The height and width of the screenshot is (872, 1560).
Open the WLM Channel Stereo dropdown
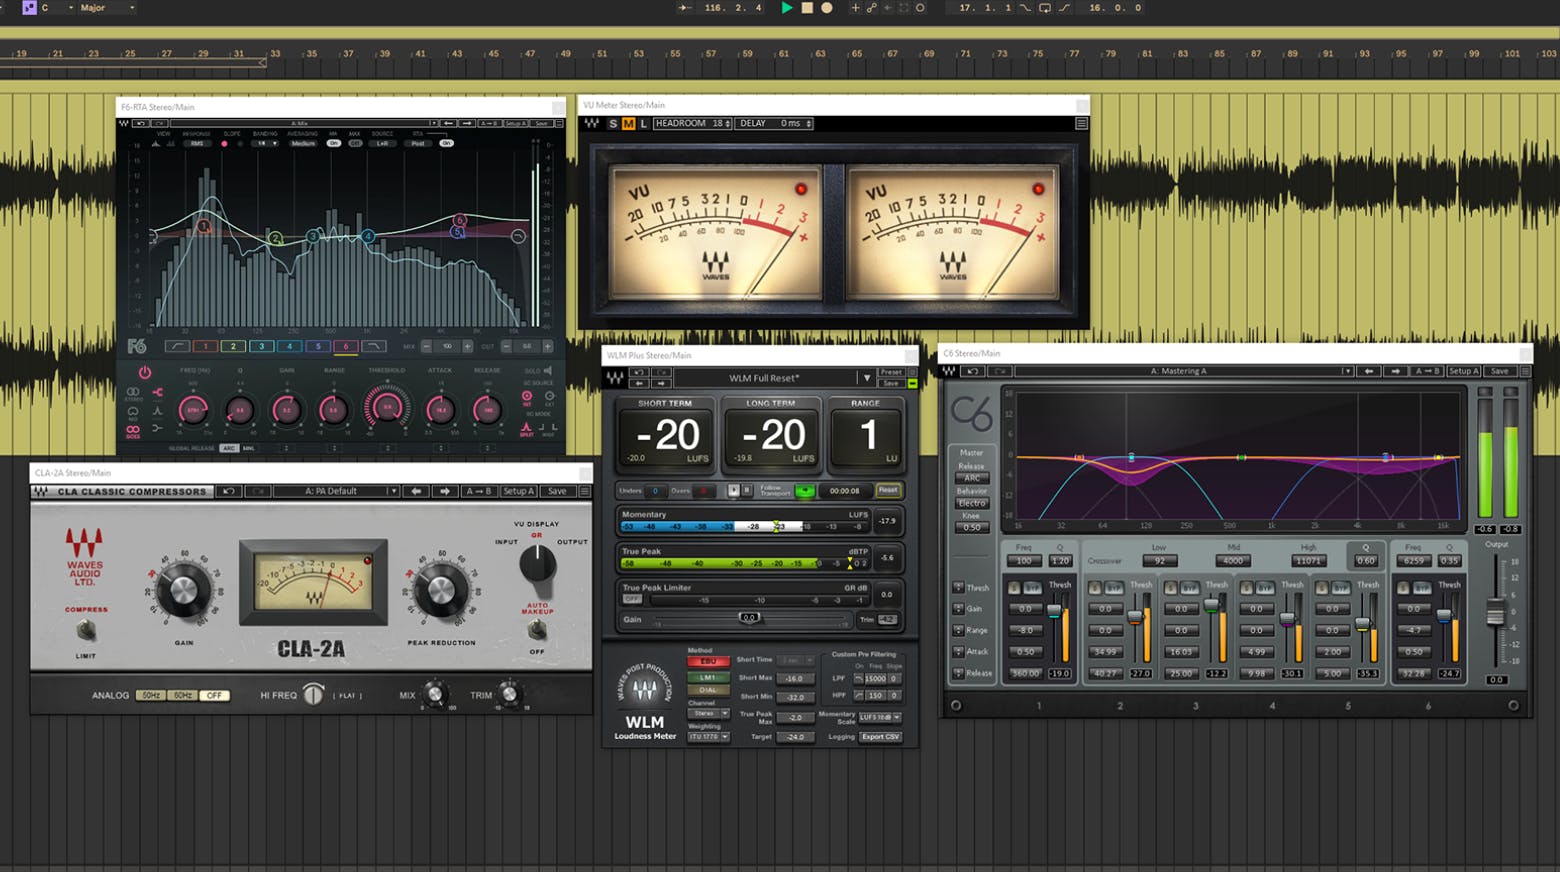(709, 713)
